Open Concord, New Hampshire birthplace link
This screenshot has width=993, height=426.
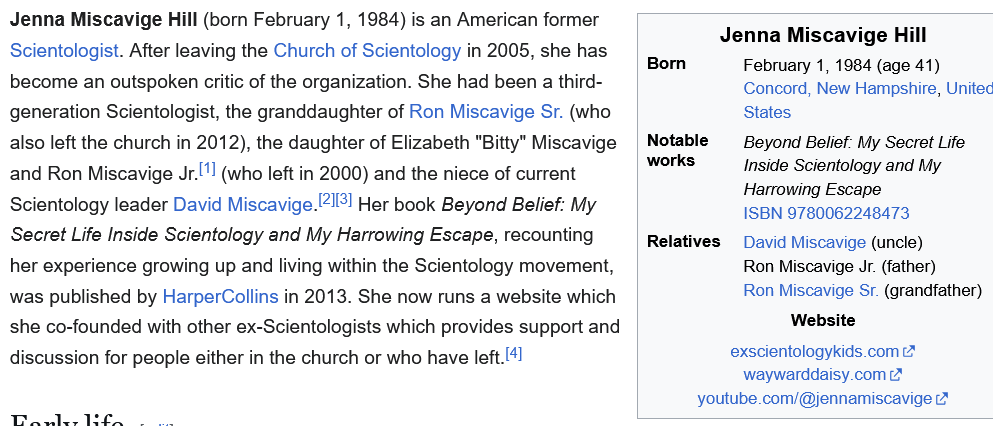click(840, 88)
